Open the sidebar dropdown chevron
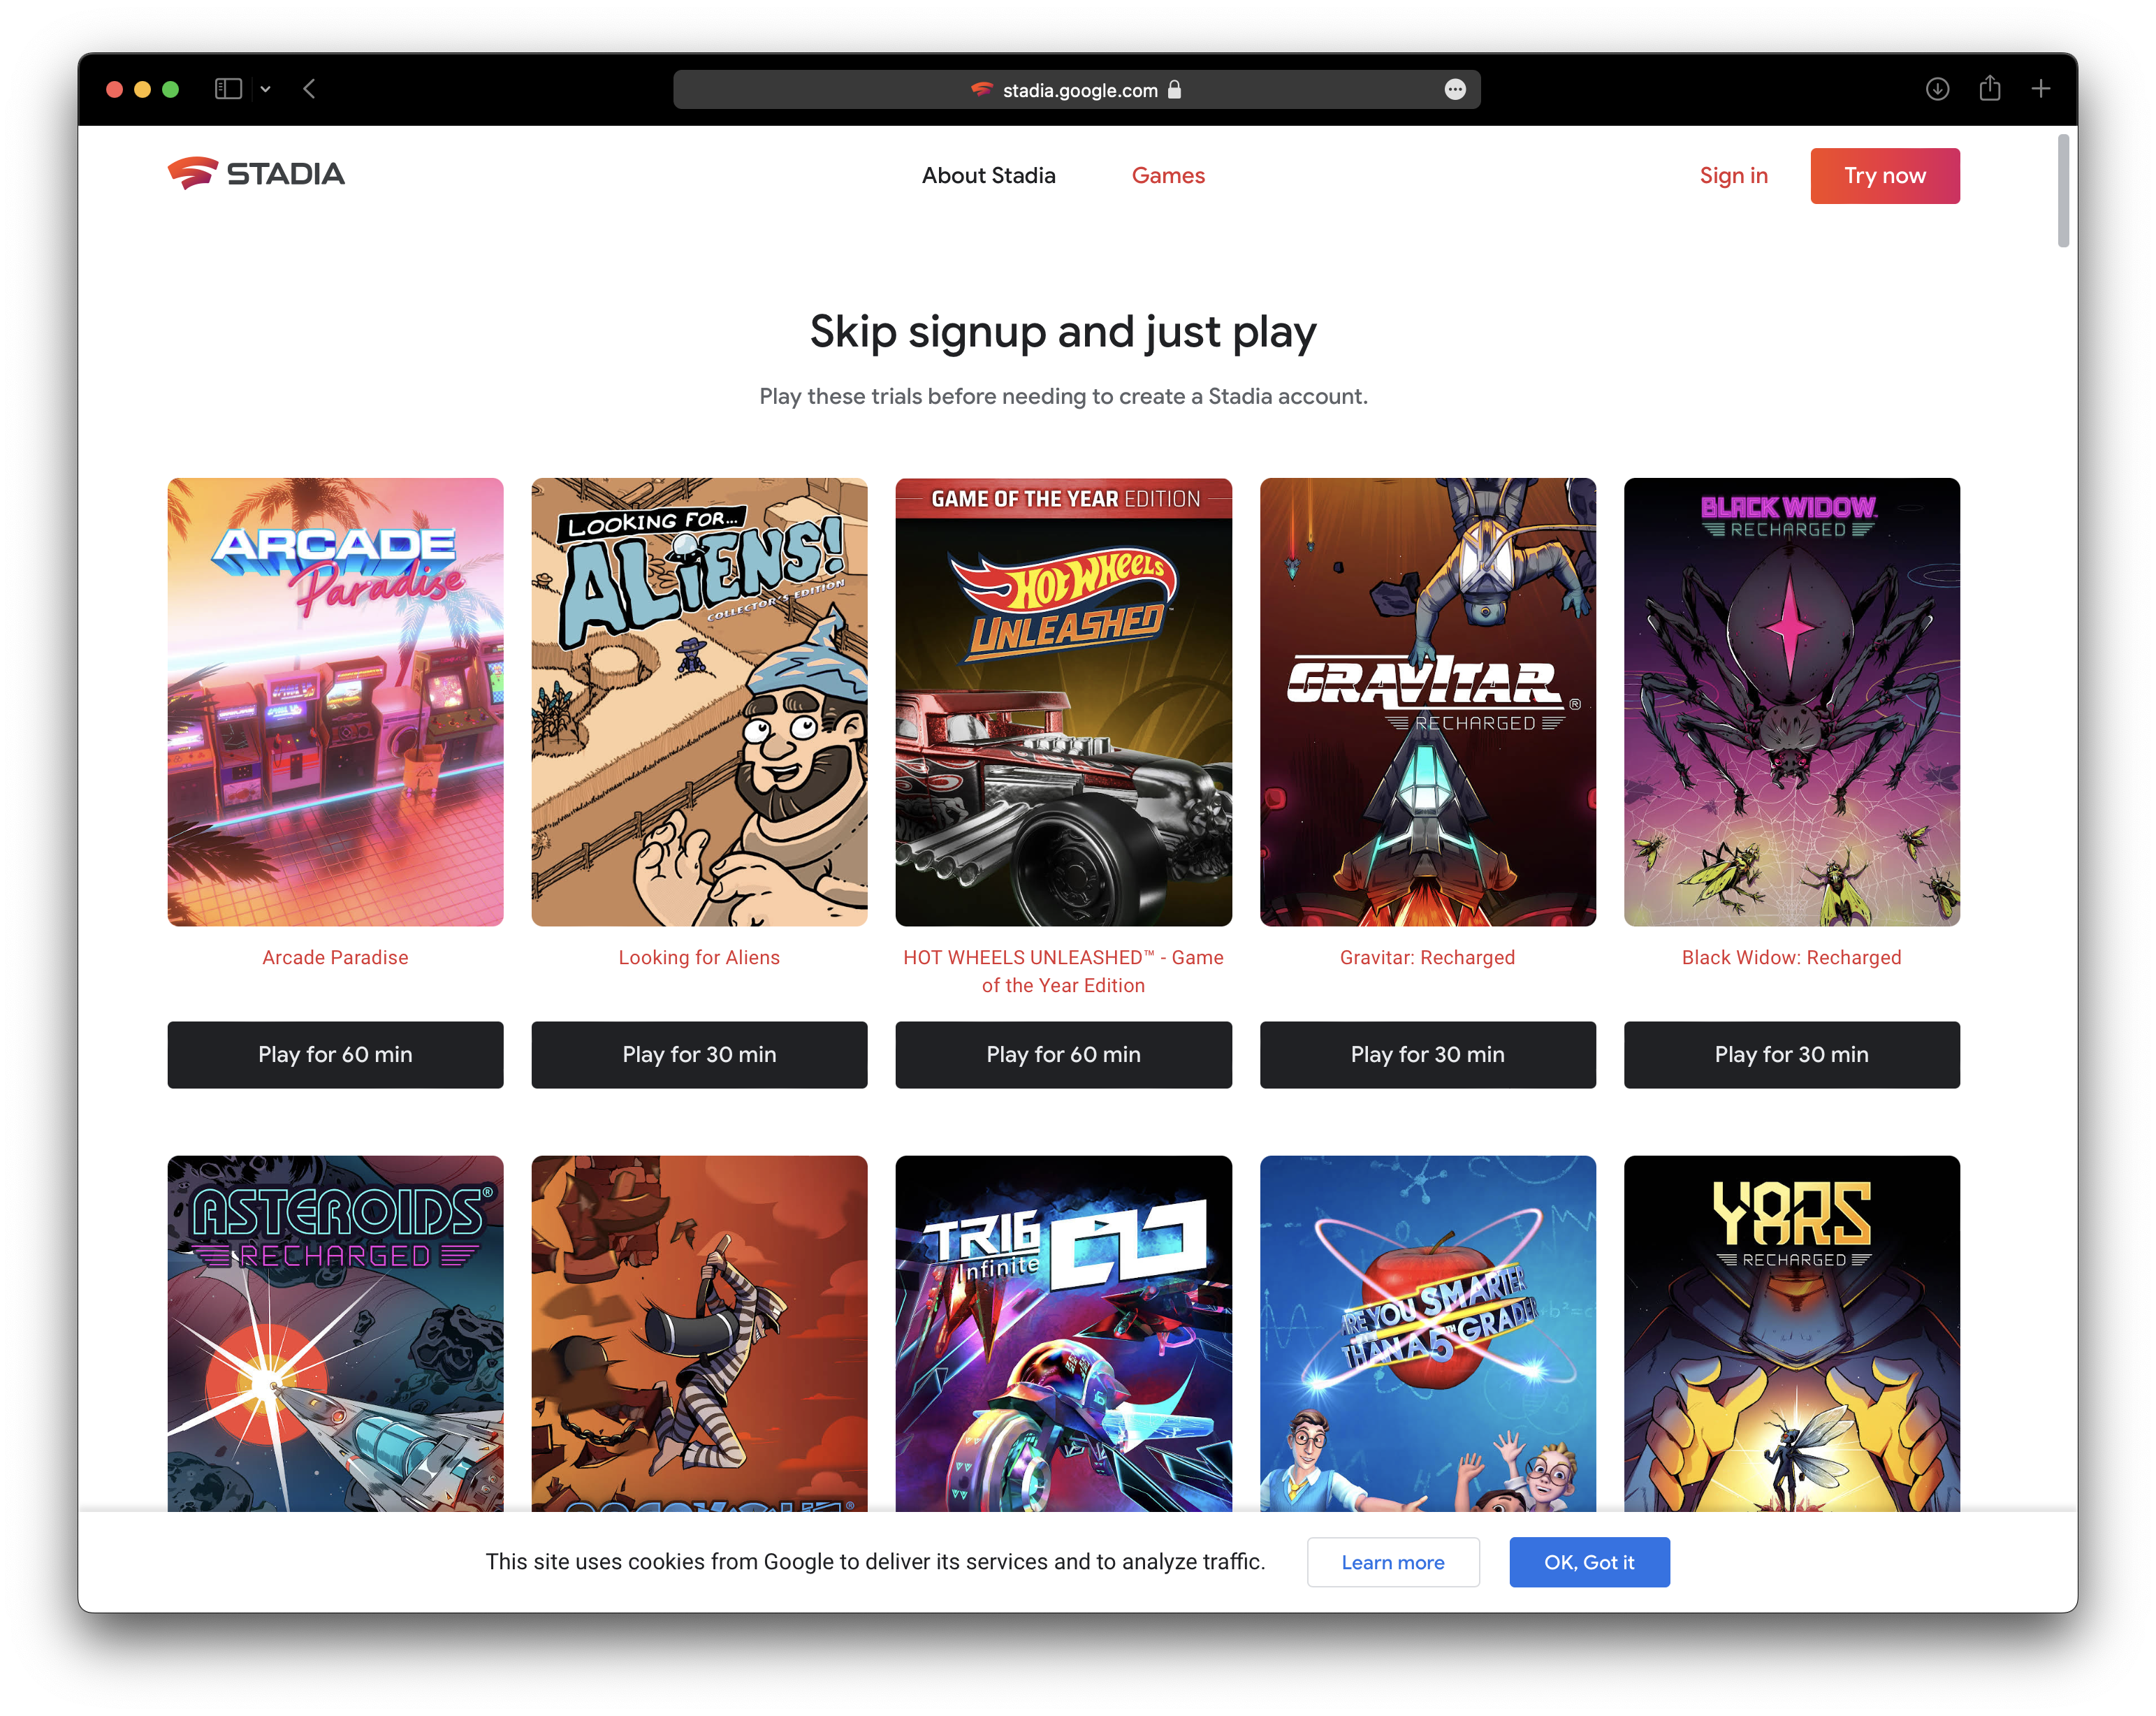 coord(266,89)
